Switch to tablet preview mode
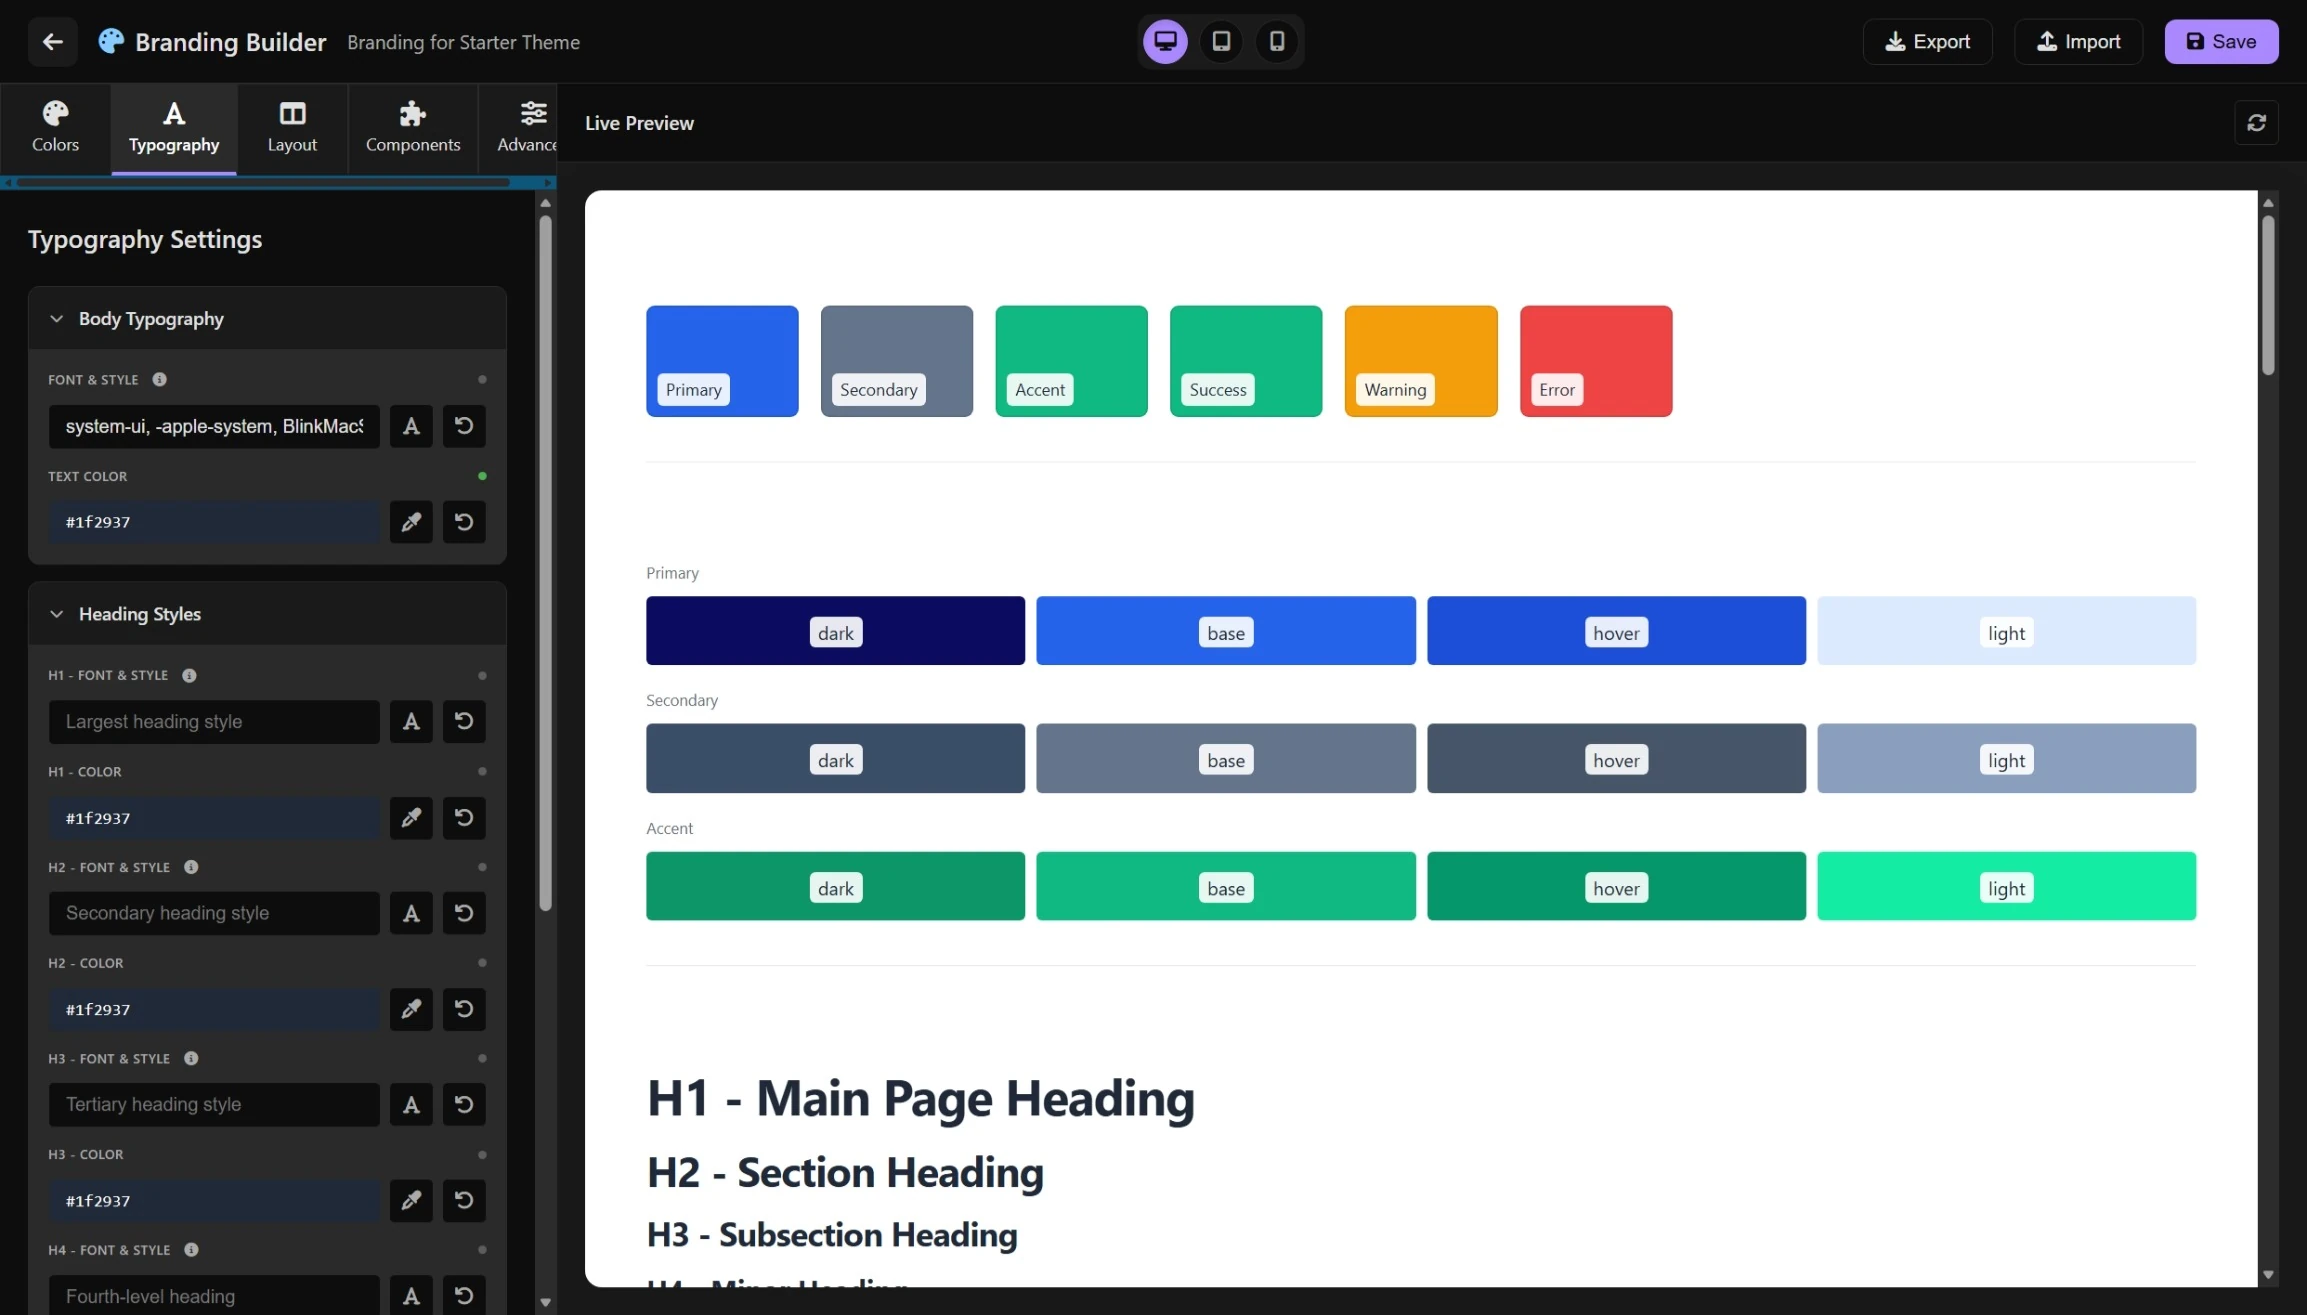The width and height of the screenshot is (2307, 1315). 1221,41
